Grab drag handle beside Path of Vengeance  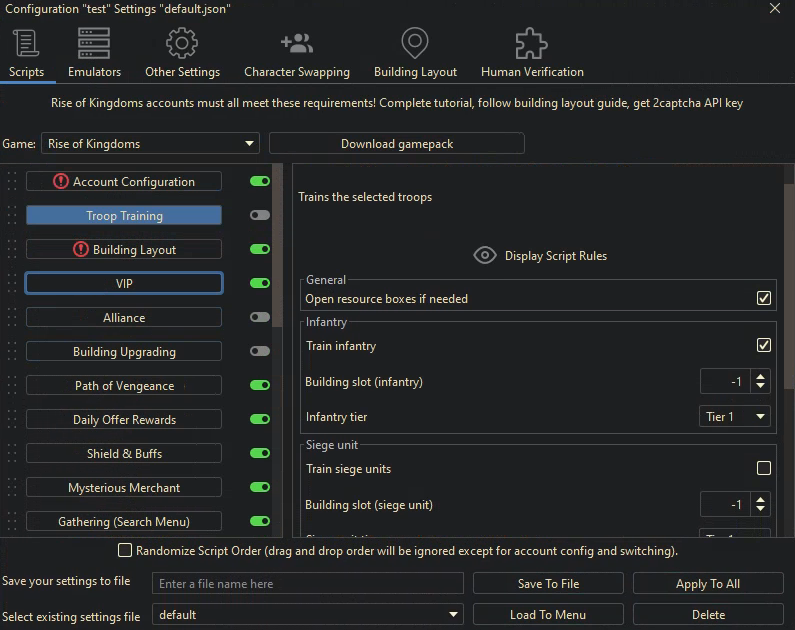pos(12,385)
